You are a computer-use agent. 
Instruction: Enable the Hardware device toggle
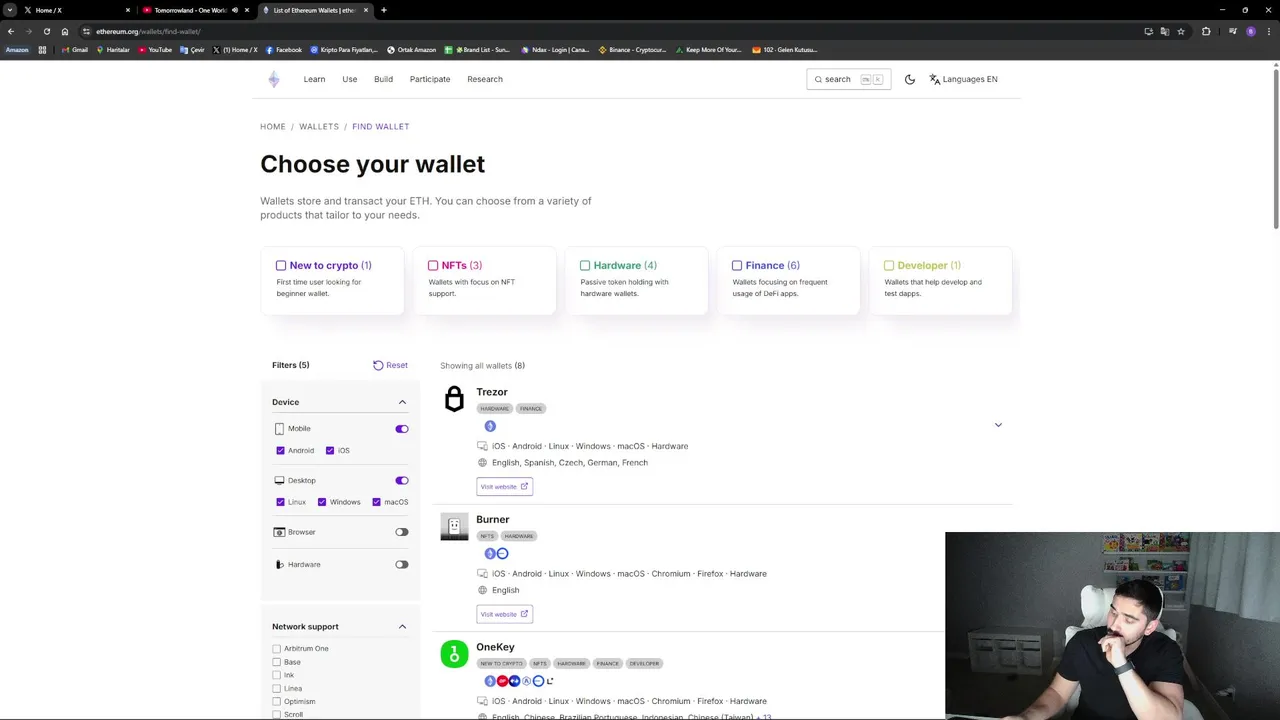(x=402, y=565)
